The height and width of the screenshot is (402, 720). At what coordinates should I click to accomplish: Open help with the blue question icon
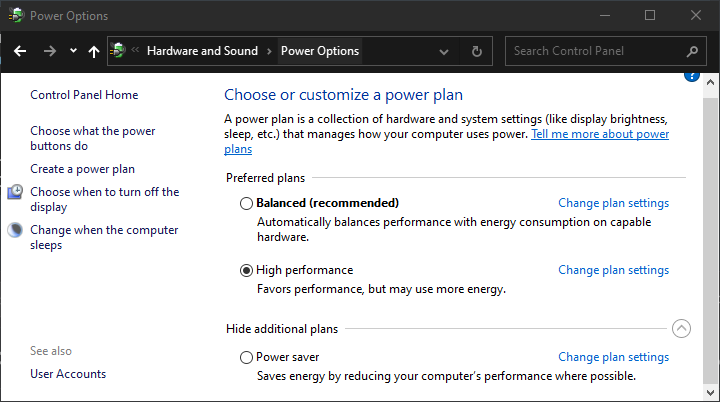coord(692,76)
